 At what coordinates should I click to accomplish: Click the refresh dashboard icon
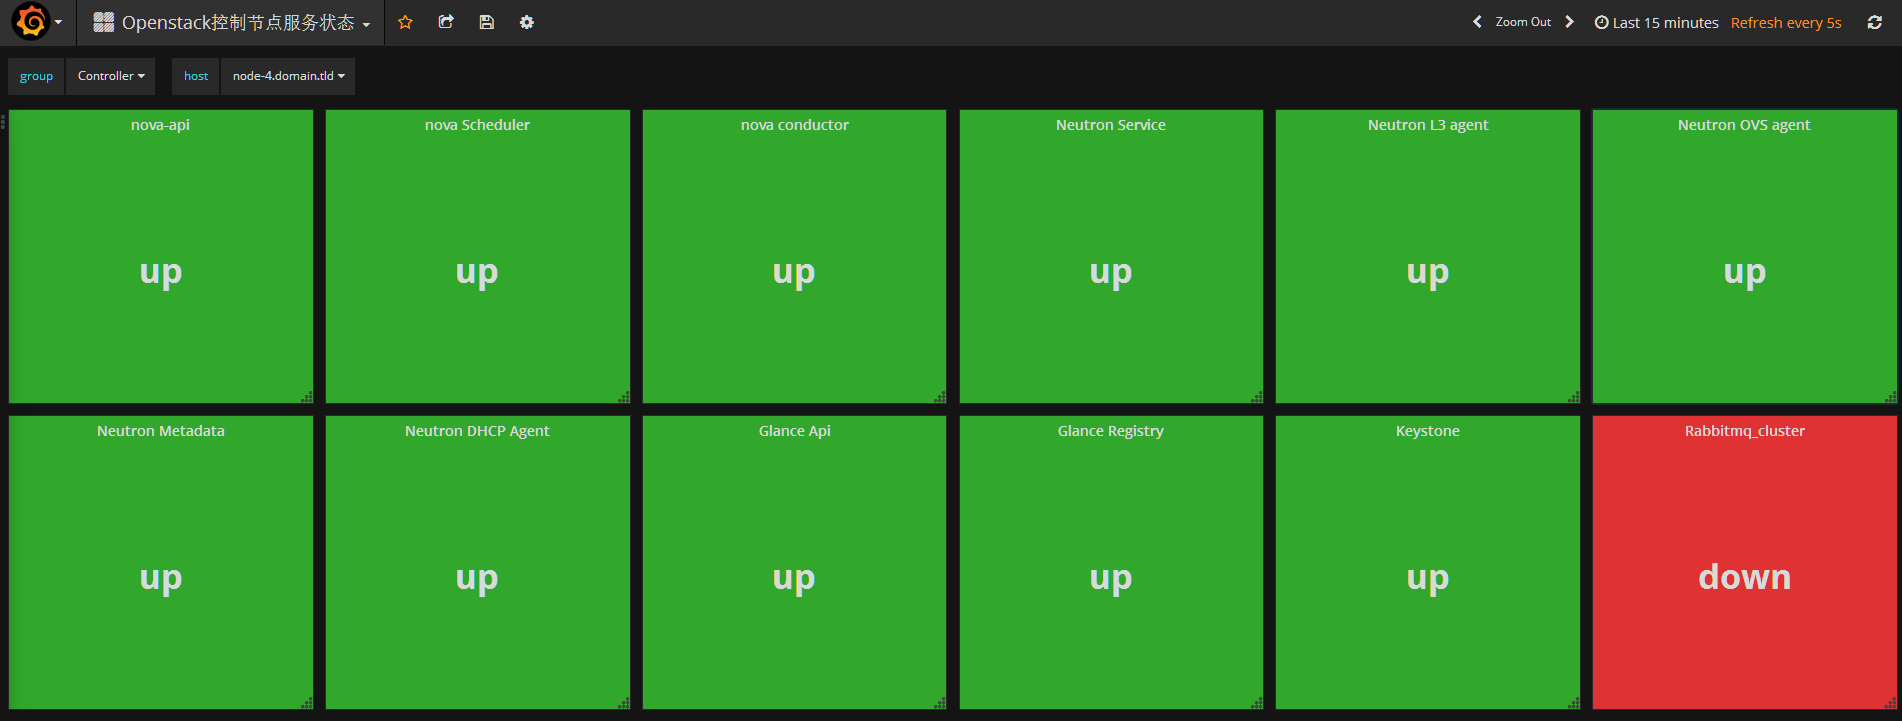(1874, 22)
